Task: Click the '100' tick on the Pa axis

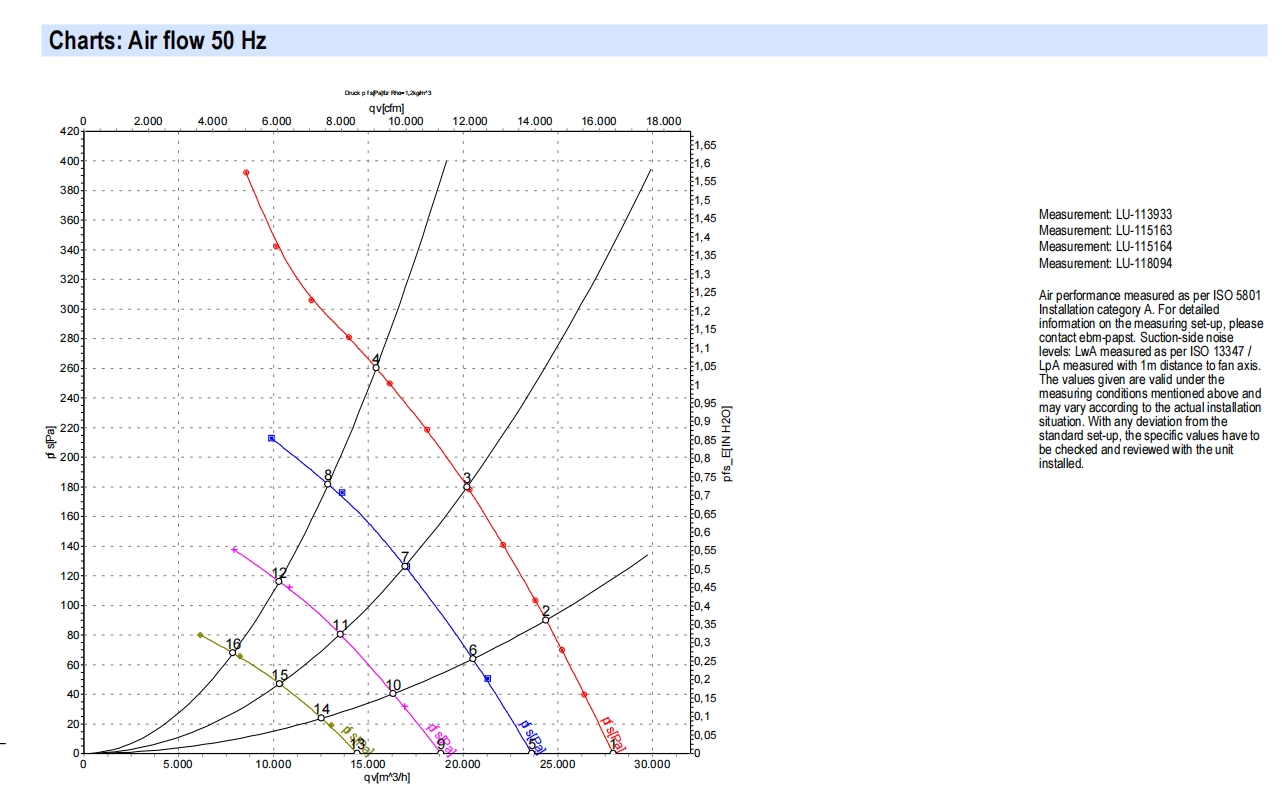Action: click(x=69, y=605)
